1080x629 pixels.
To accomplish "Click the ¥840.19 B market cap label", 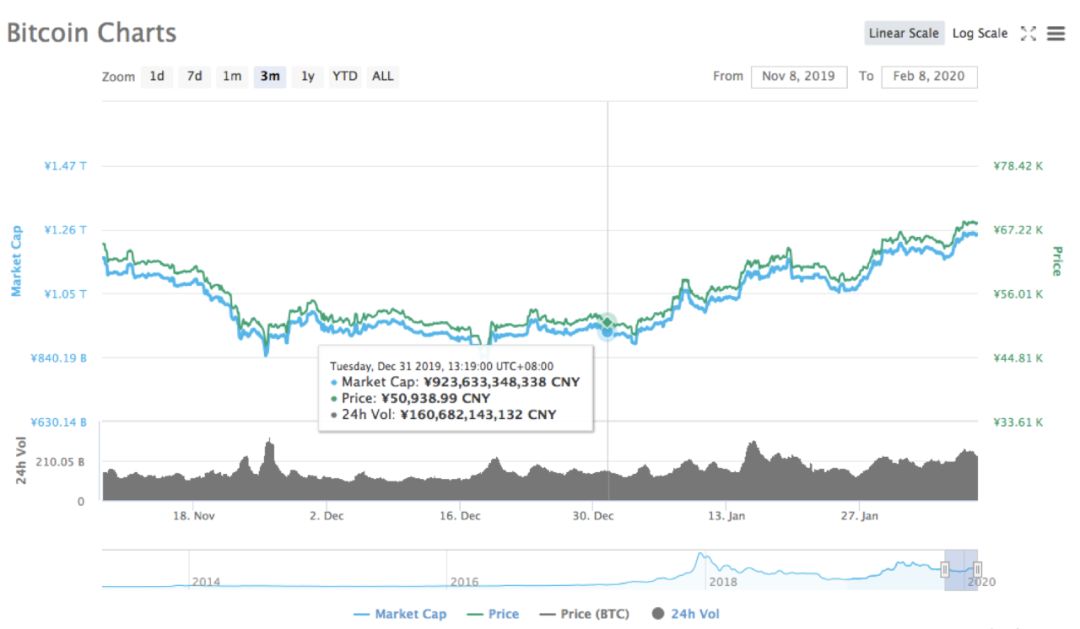I will pos(59,358).
